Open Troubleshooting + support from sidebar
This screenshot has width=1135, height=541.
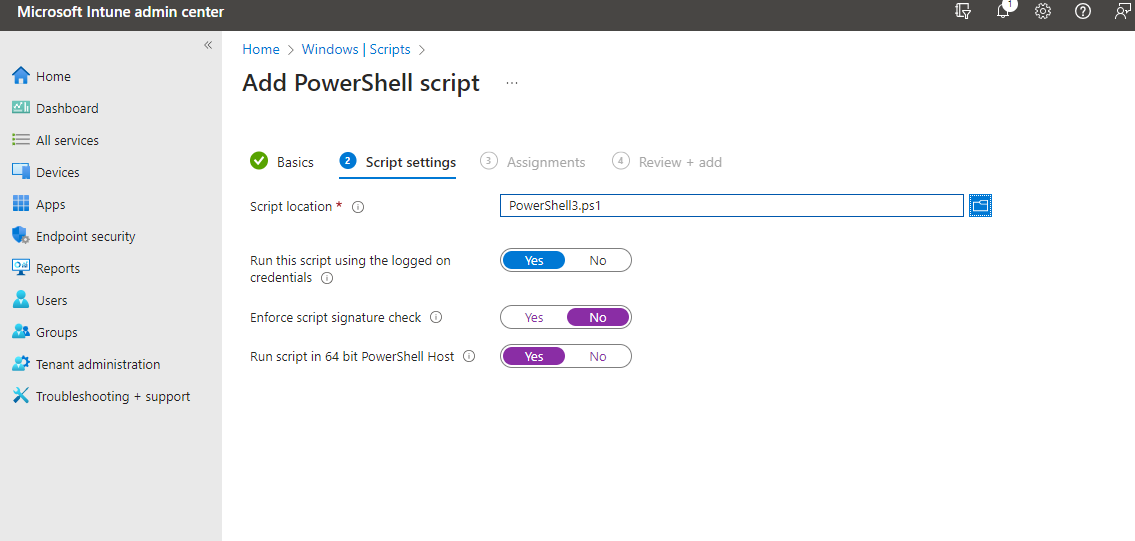coord(113,396)
